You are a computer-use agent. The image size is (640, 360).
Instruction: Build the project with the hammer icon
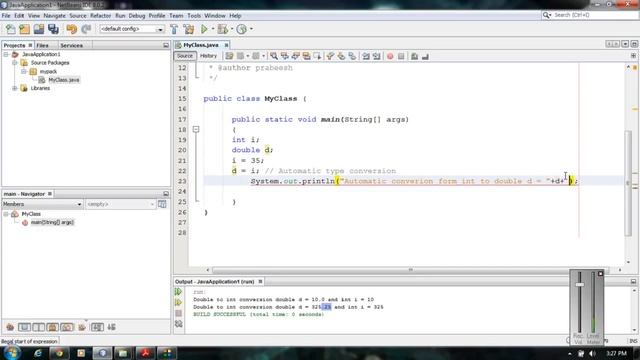tap(174, 29)
